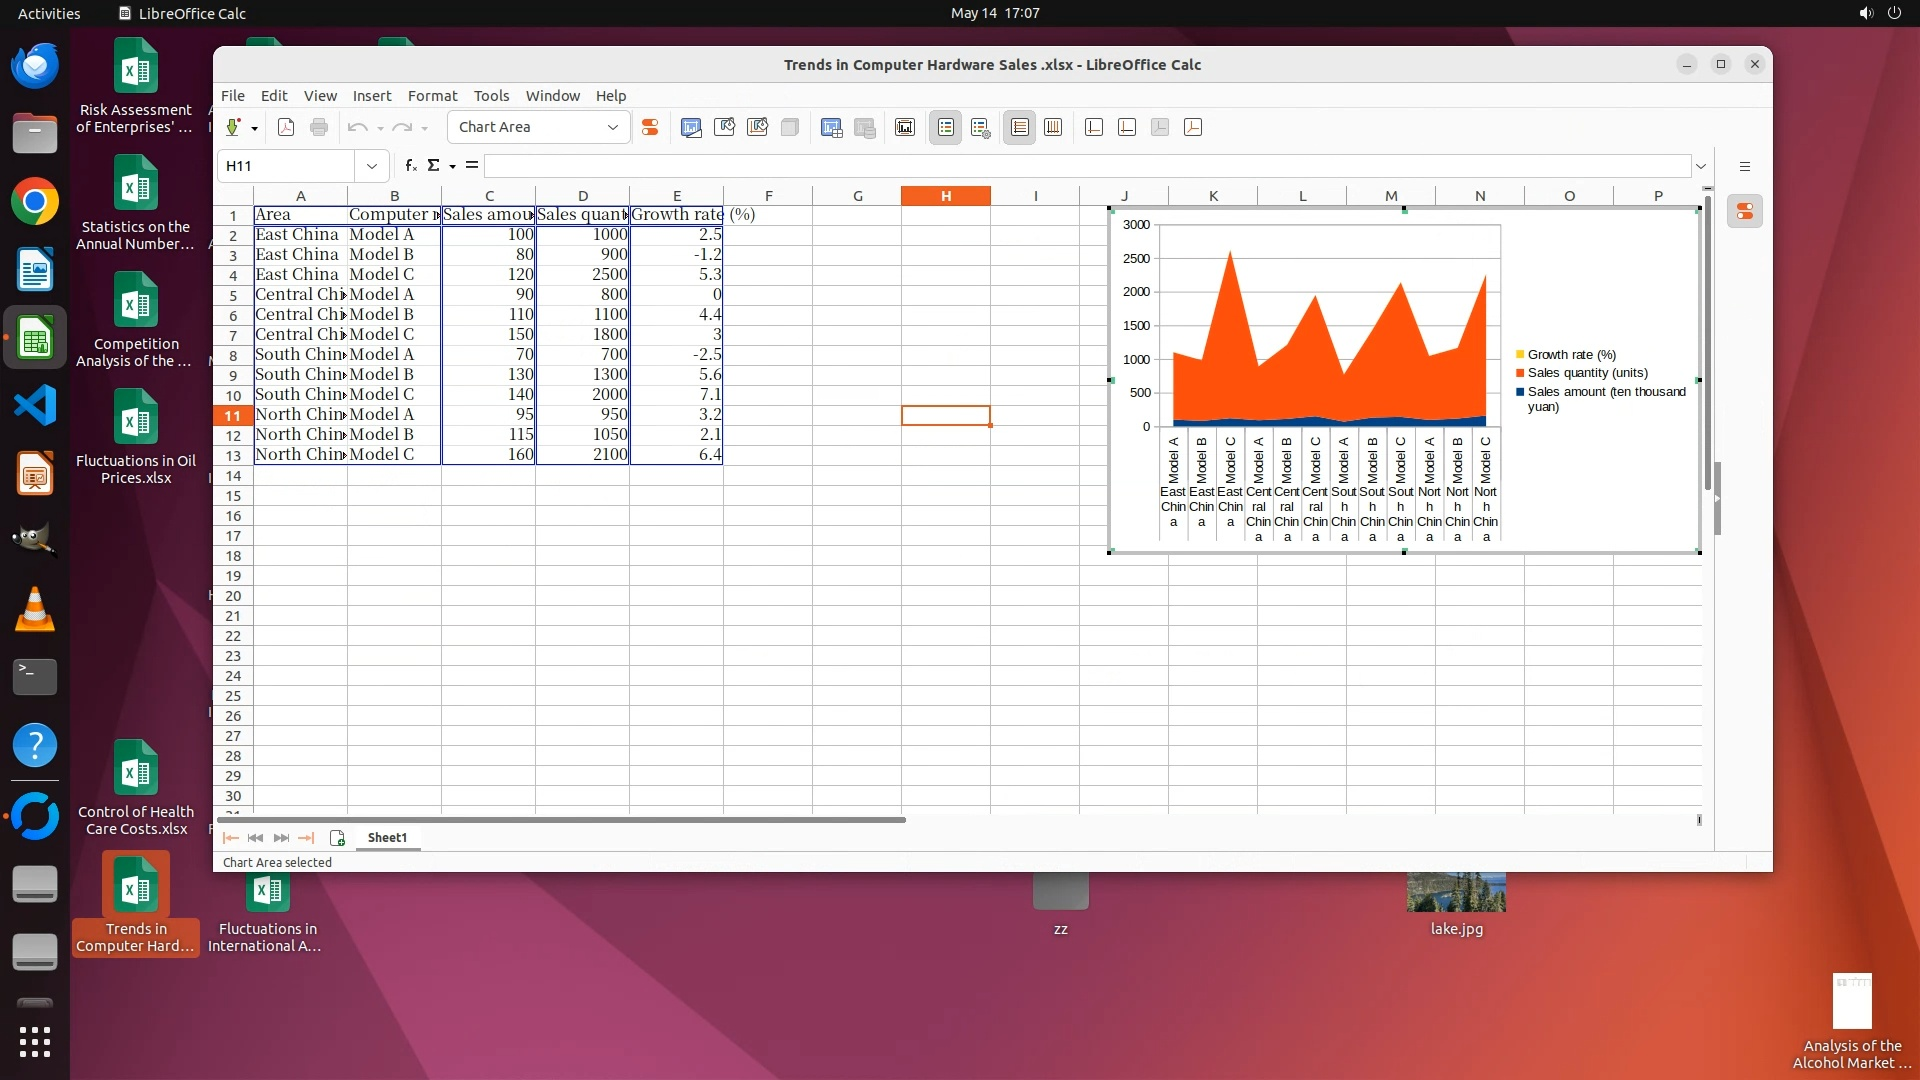Click the Sales quantity legend entry
This screenshot has height=1080, width=1920.
tap(1587, 373)
